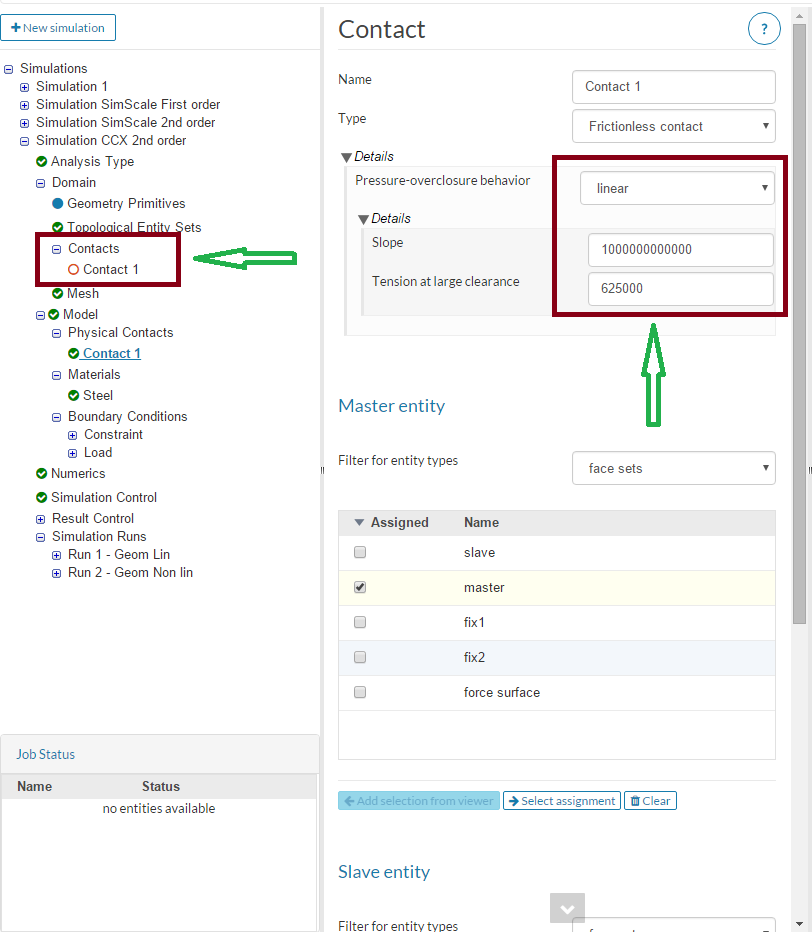Screen dimensions: 812x932
Task: Click the Select assignment button
Action: 562,801
